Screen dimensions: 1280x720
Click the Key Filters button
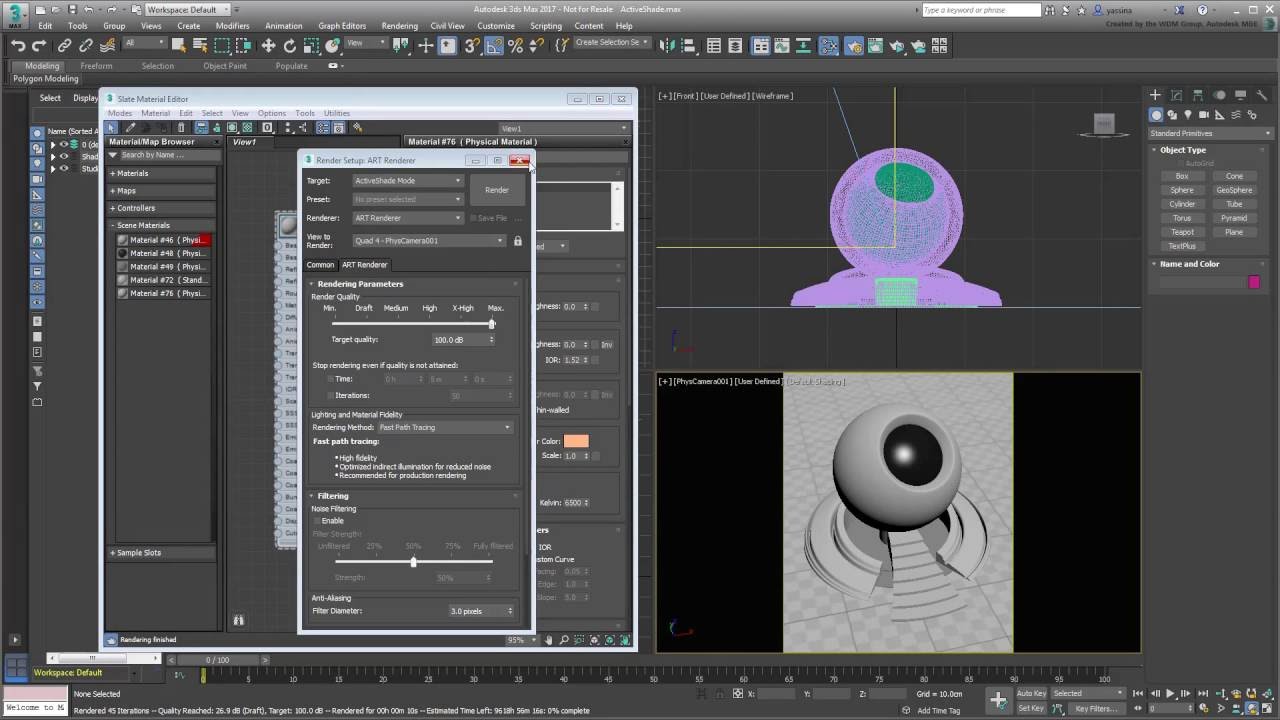[1096, 708]
